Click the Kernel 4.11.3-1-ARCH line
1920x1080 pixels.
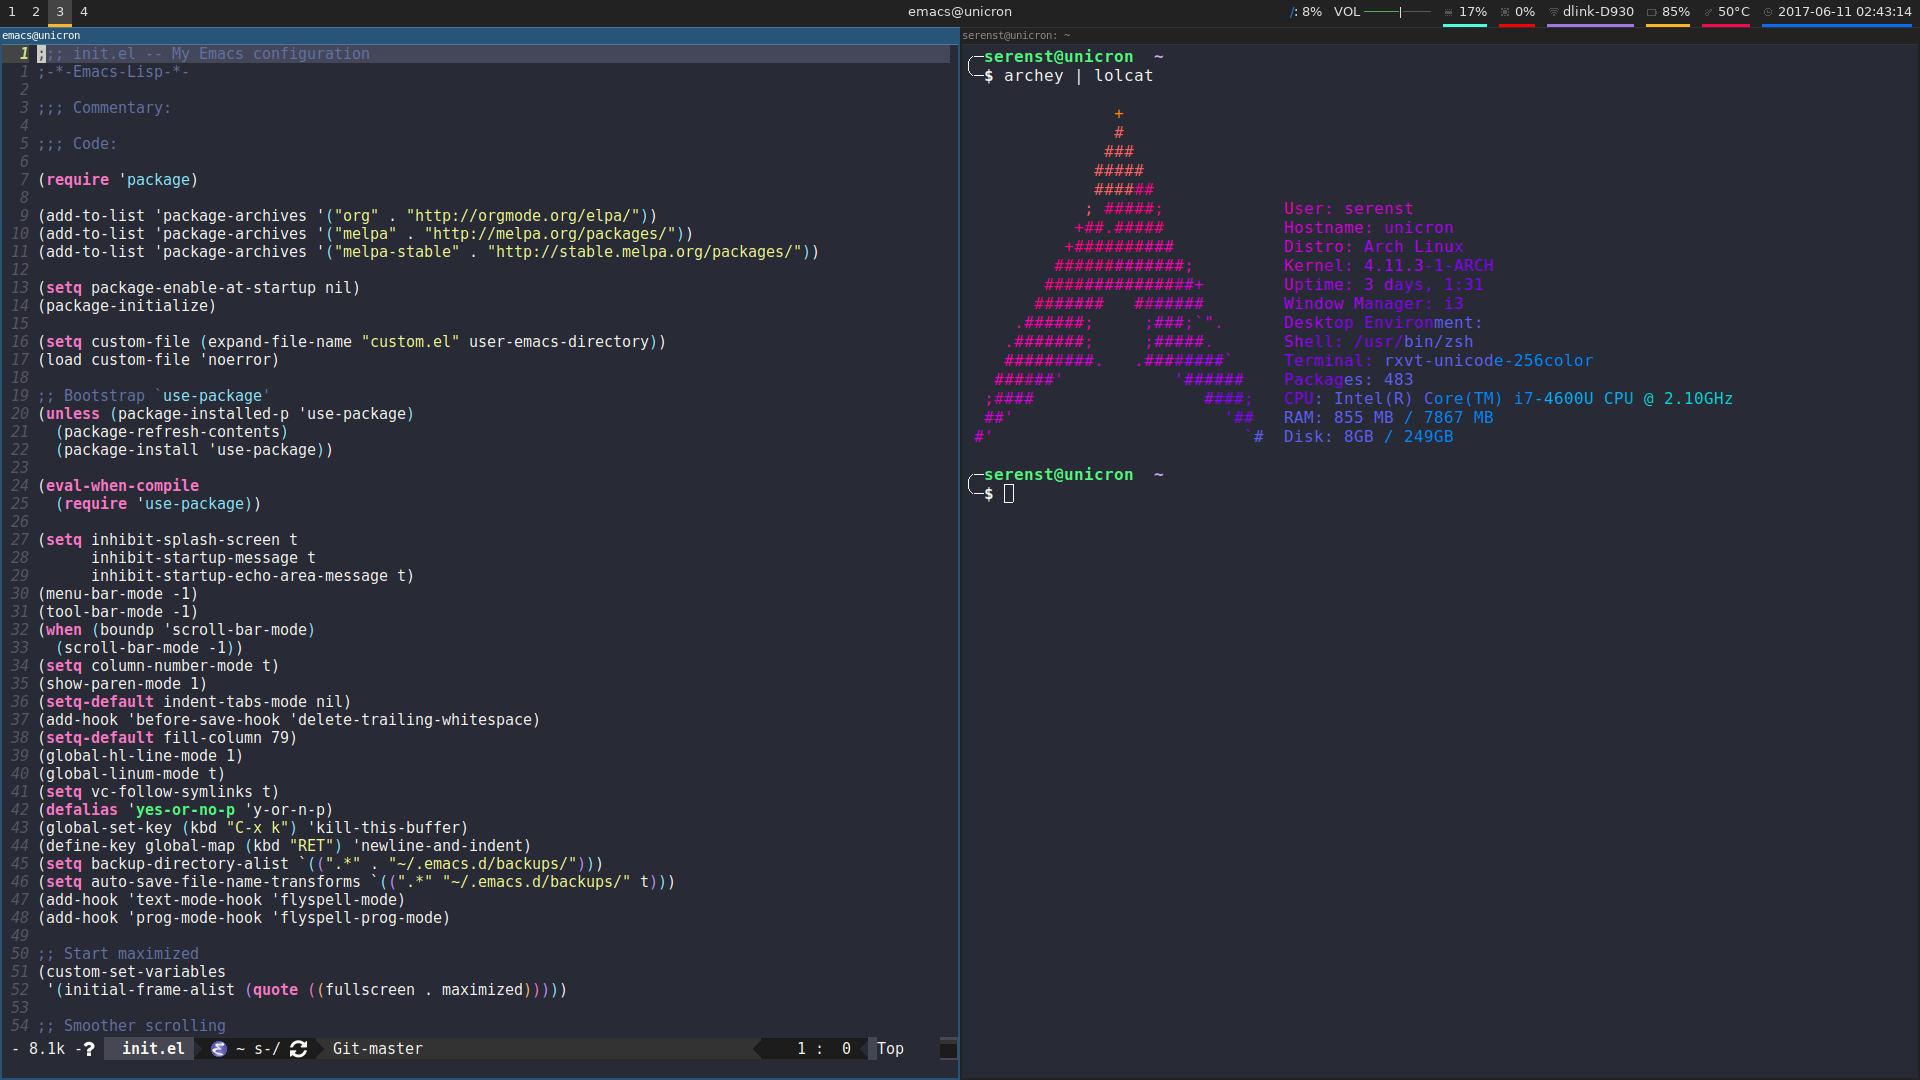1388,266
